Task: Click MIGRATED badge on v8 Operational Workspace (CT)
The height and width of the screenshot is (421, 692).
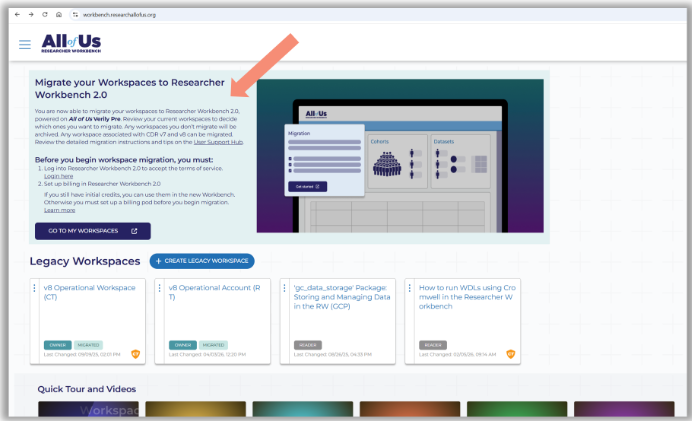Action: tap(88, 345)
